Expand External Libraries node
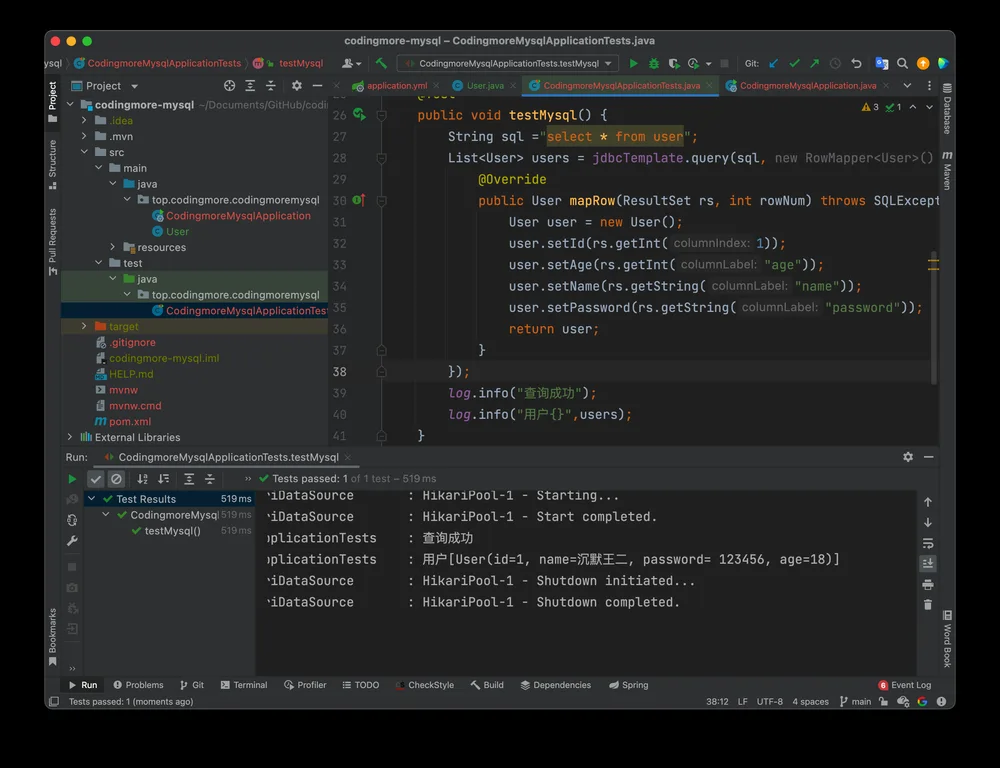This screenshot has height=768, width=1000. point(70,437)
